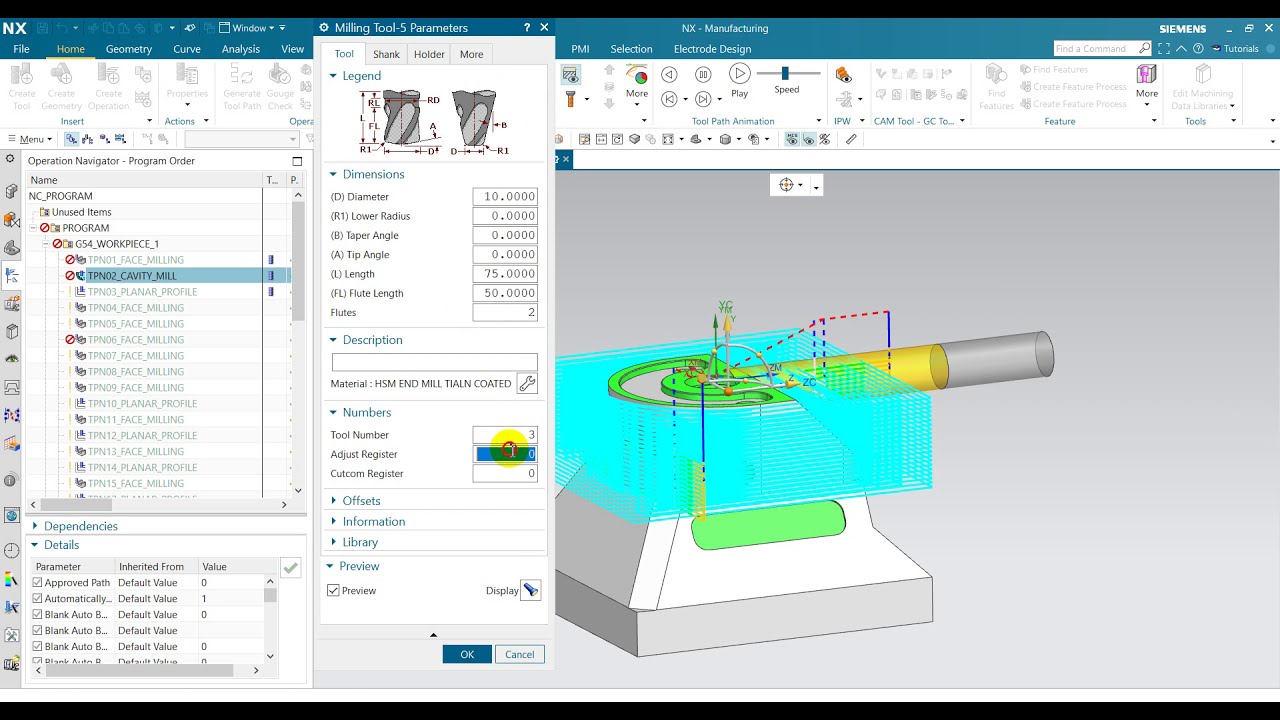
Task: Pause the tool path animation
Action: [703, 74]
